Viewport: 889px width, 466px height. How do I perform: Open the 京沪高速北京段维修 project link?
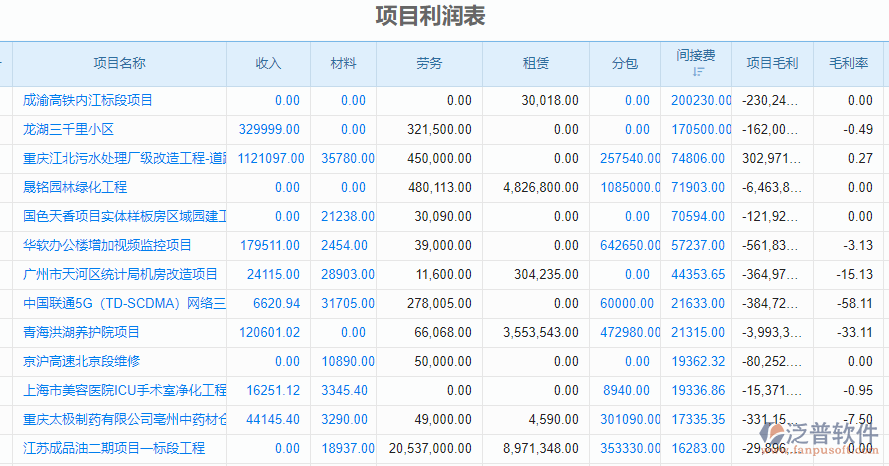(81, 361)
